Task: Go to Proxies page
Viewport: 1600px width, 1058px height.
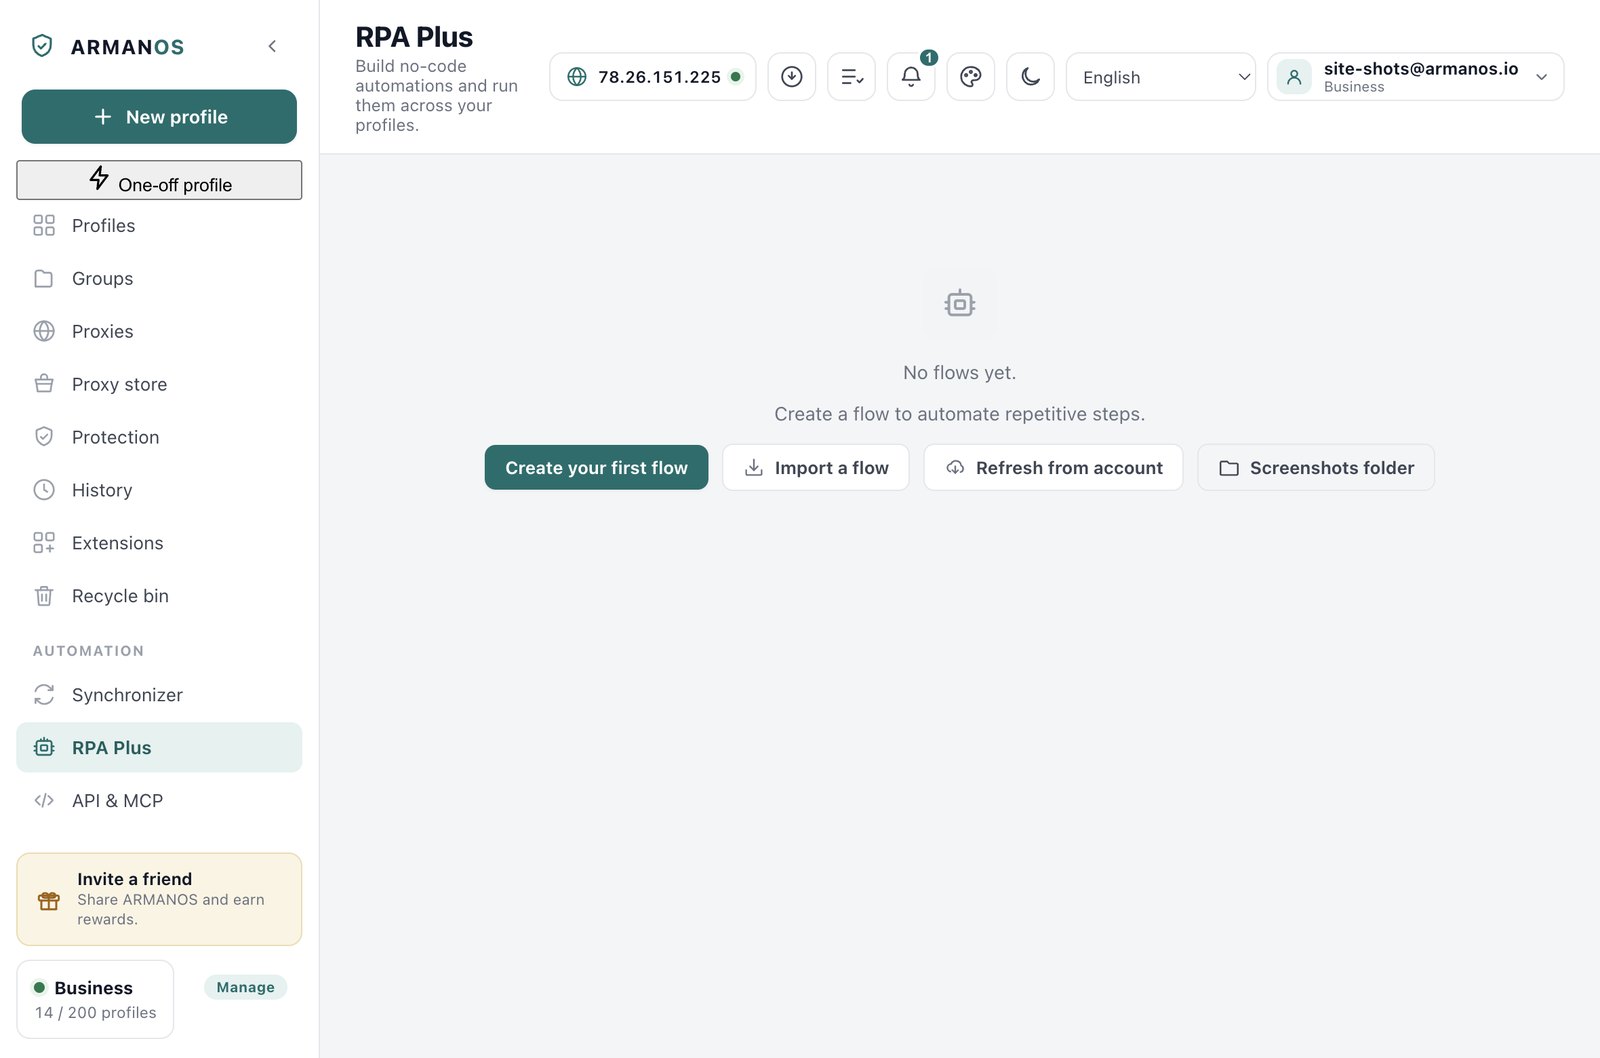Action: 159,332
